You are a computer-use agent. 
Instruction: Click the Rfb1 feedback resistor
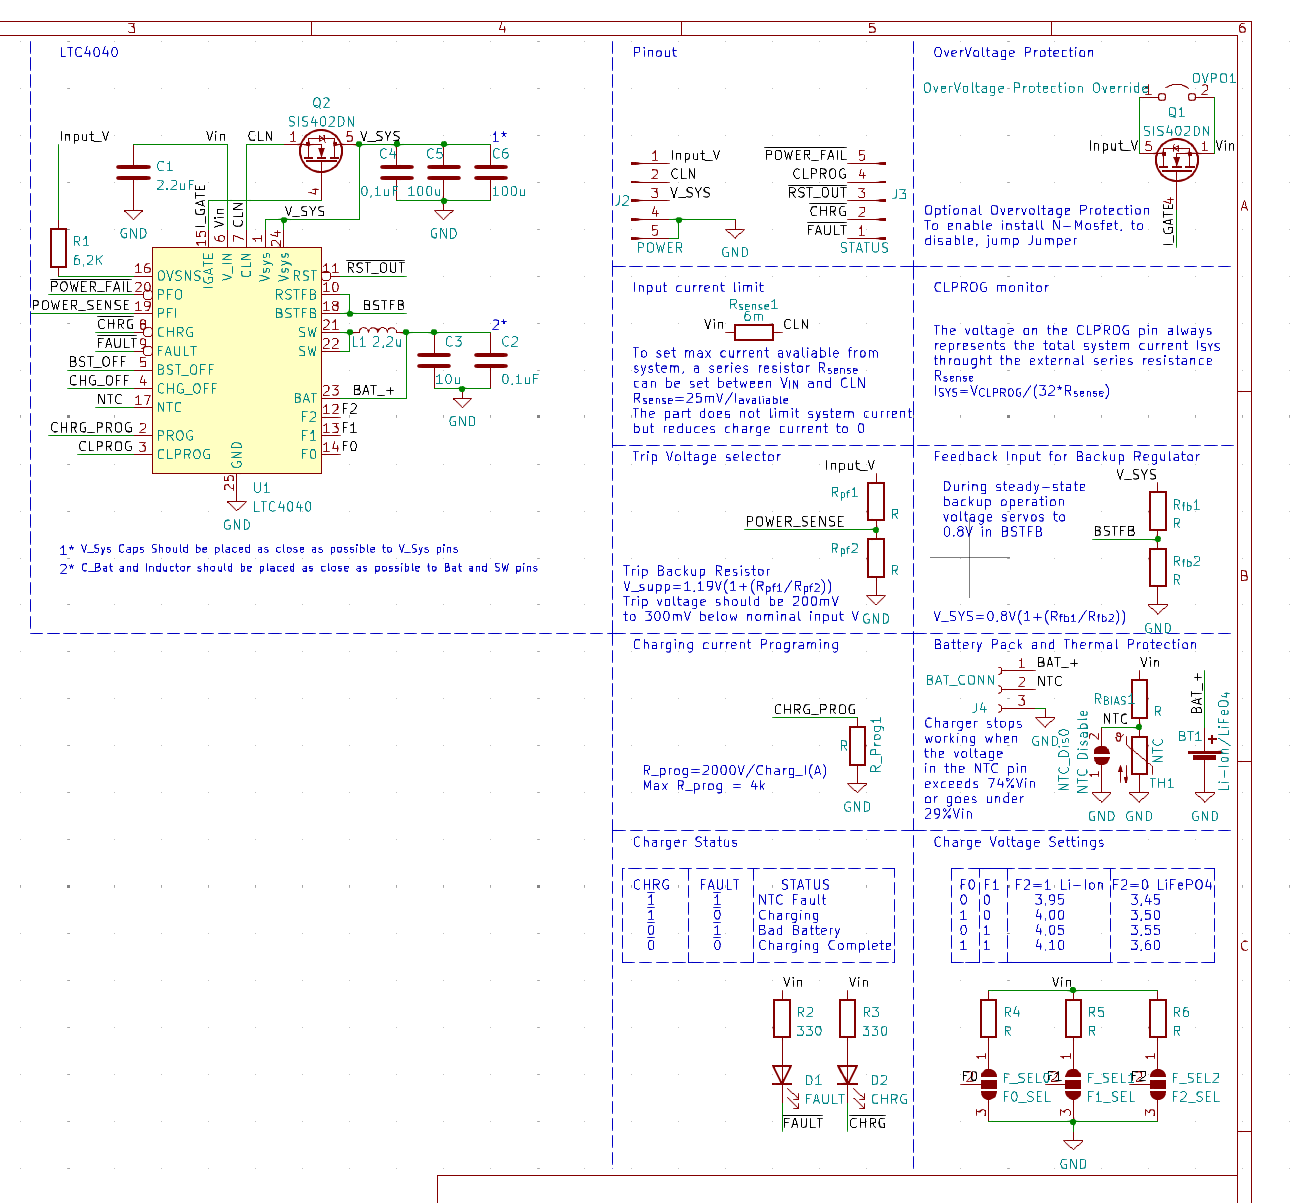point(1157,511)
